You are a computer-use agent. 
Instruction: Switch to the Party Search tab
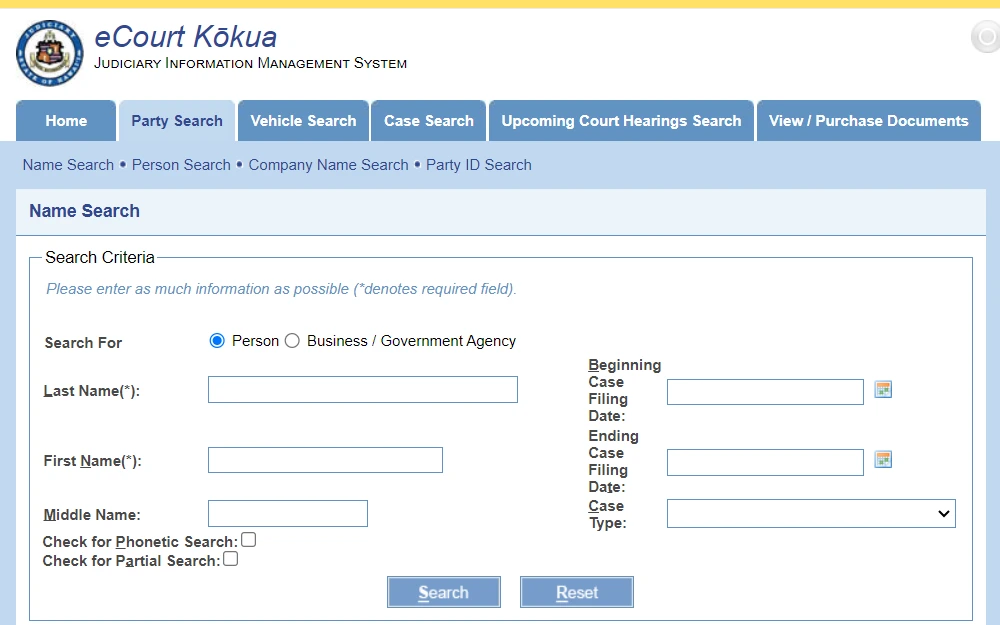177,121
